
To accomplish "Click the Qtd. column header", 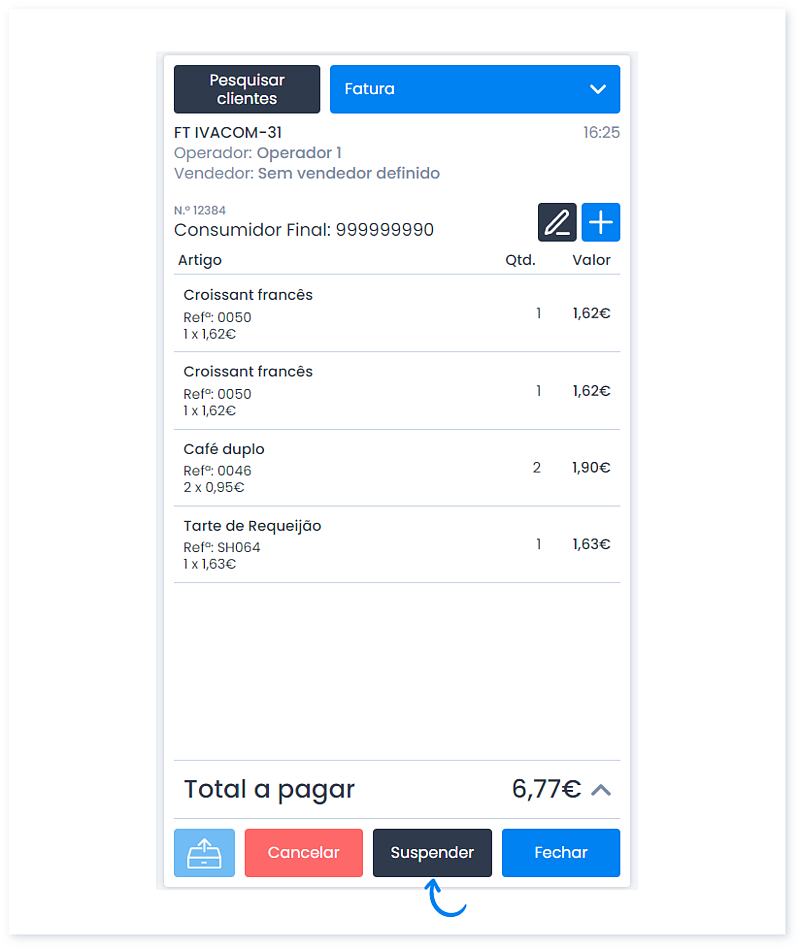I will [520, 260].
